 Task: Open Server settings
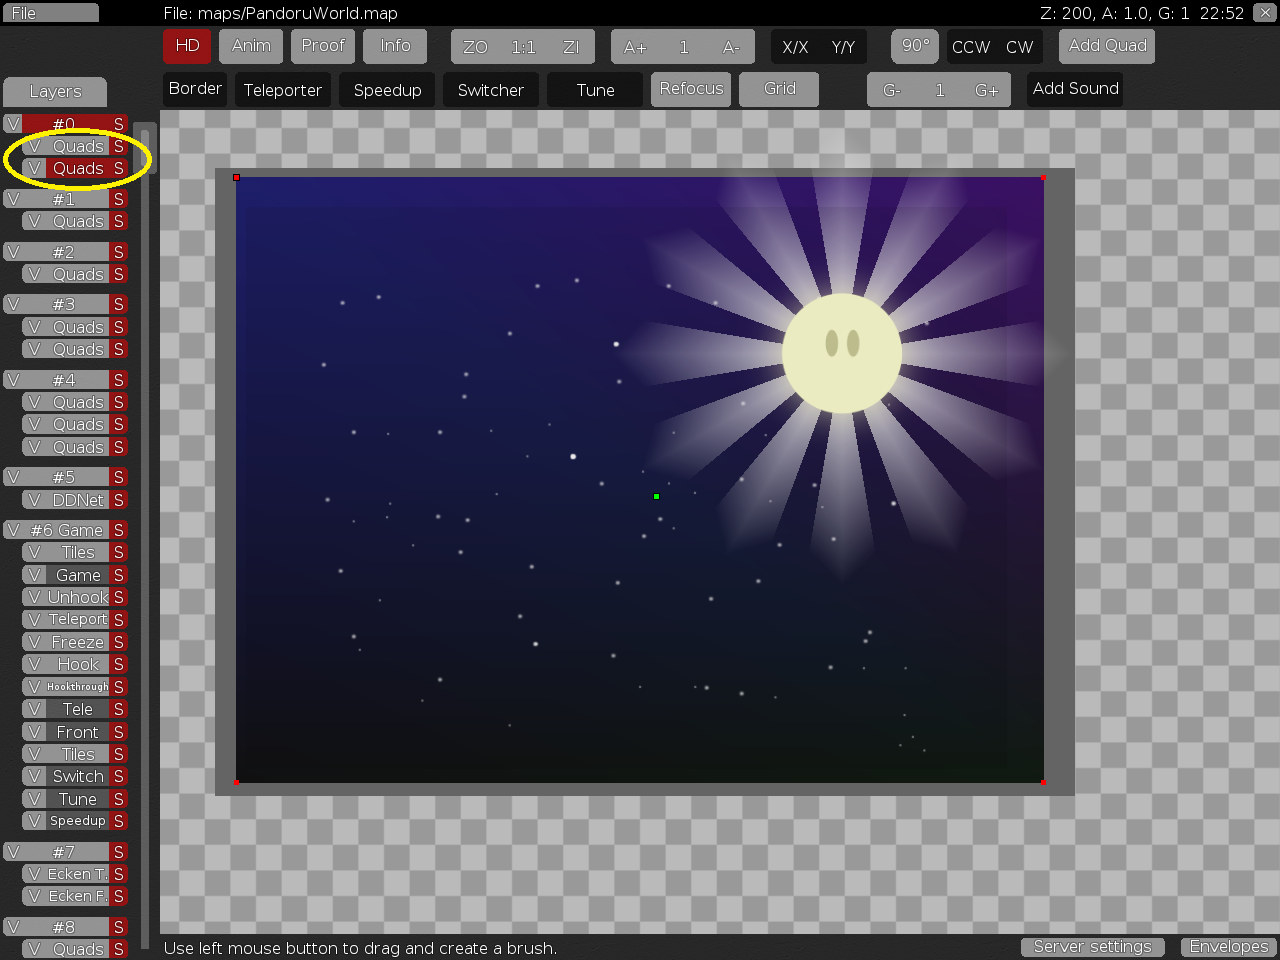(1092, 947)
